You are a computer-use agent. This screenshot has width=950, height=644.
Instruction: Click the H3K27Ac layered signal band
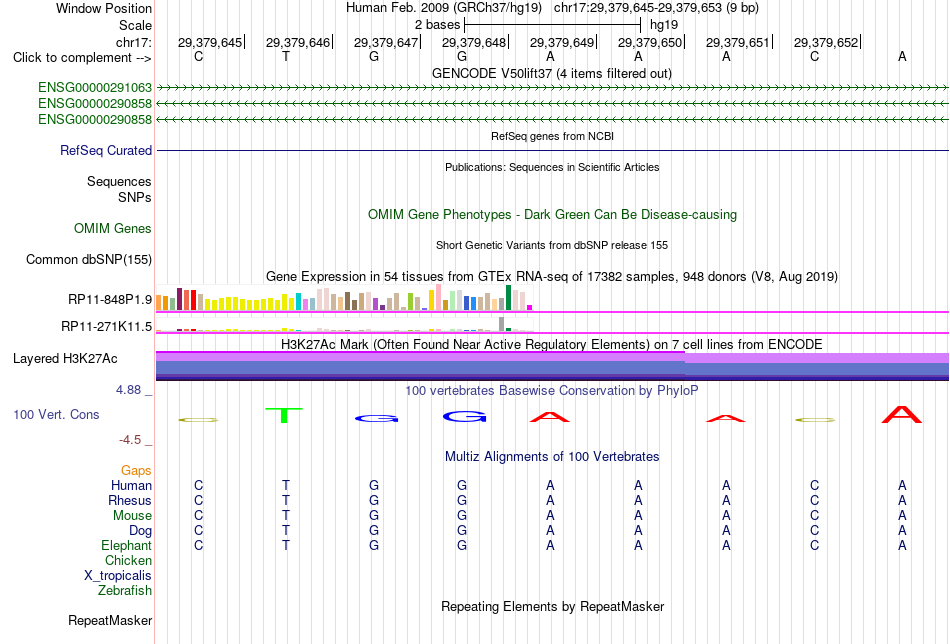point(552,366)
